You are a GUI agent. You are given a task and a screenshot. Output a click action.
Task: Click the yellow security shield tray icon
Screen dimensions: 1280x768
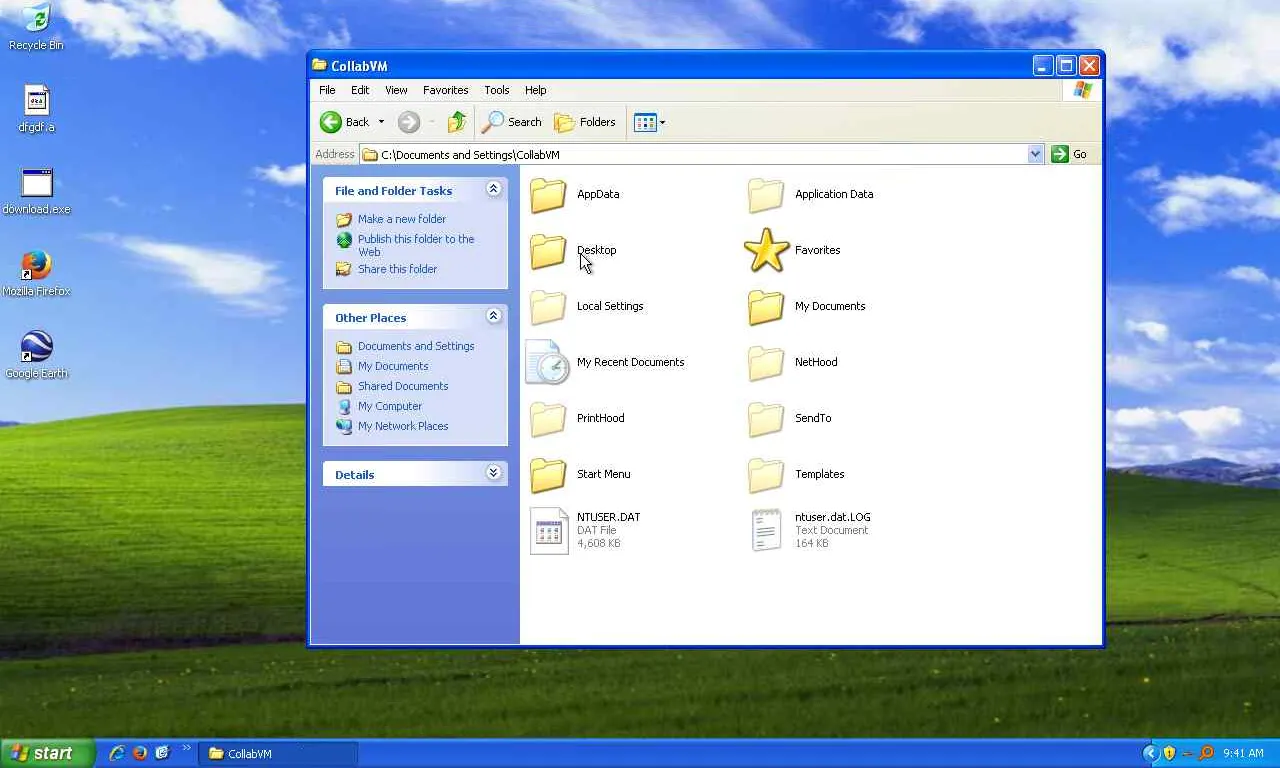coord(1169,753)
